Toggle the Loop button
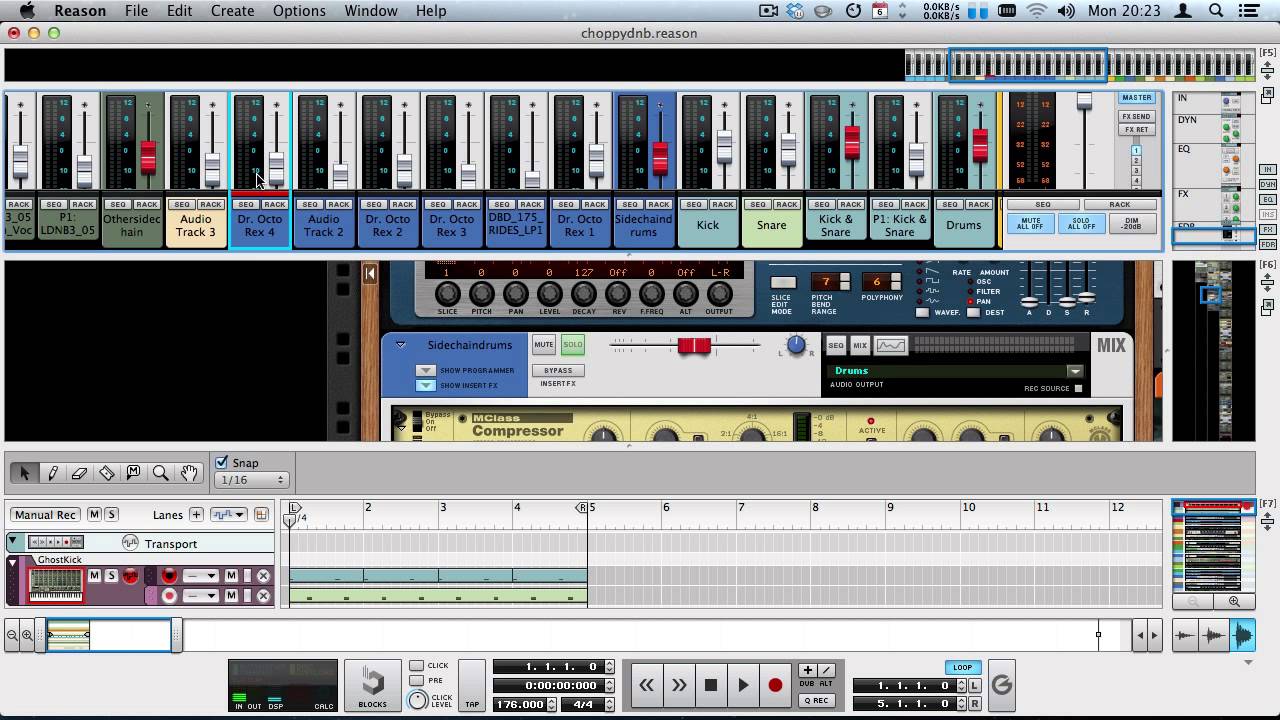The height and width of the screenshot is (720, 1280). (x=962, y=667)
